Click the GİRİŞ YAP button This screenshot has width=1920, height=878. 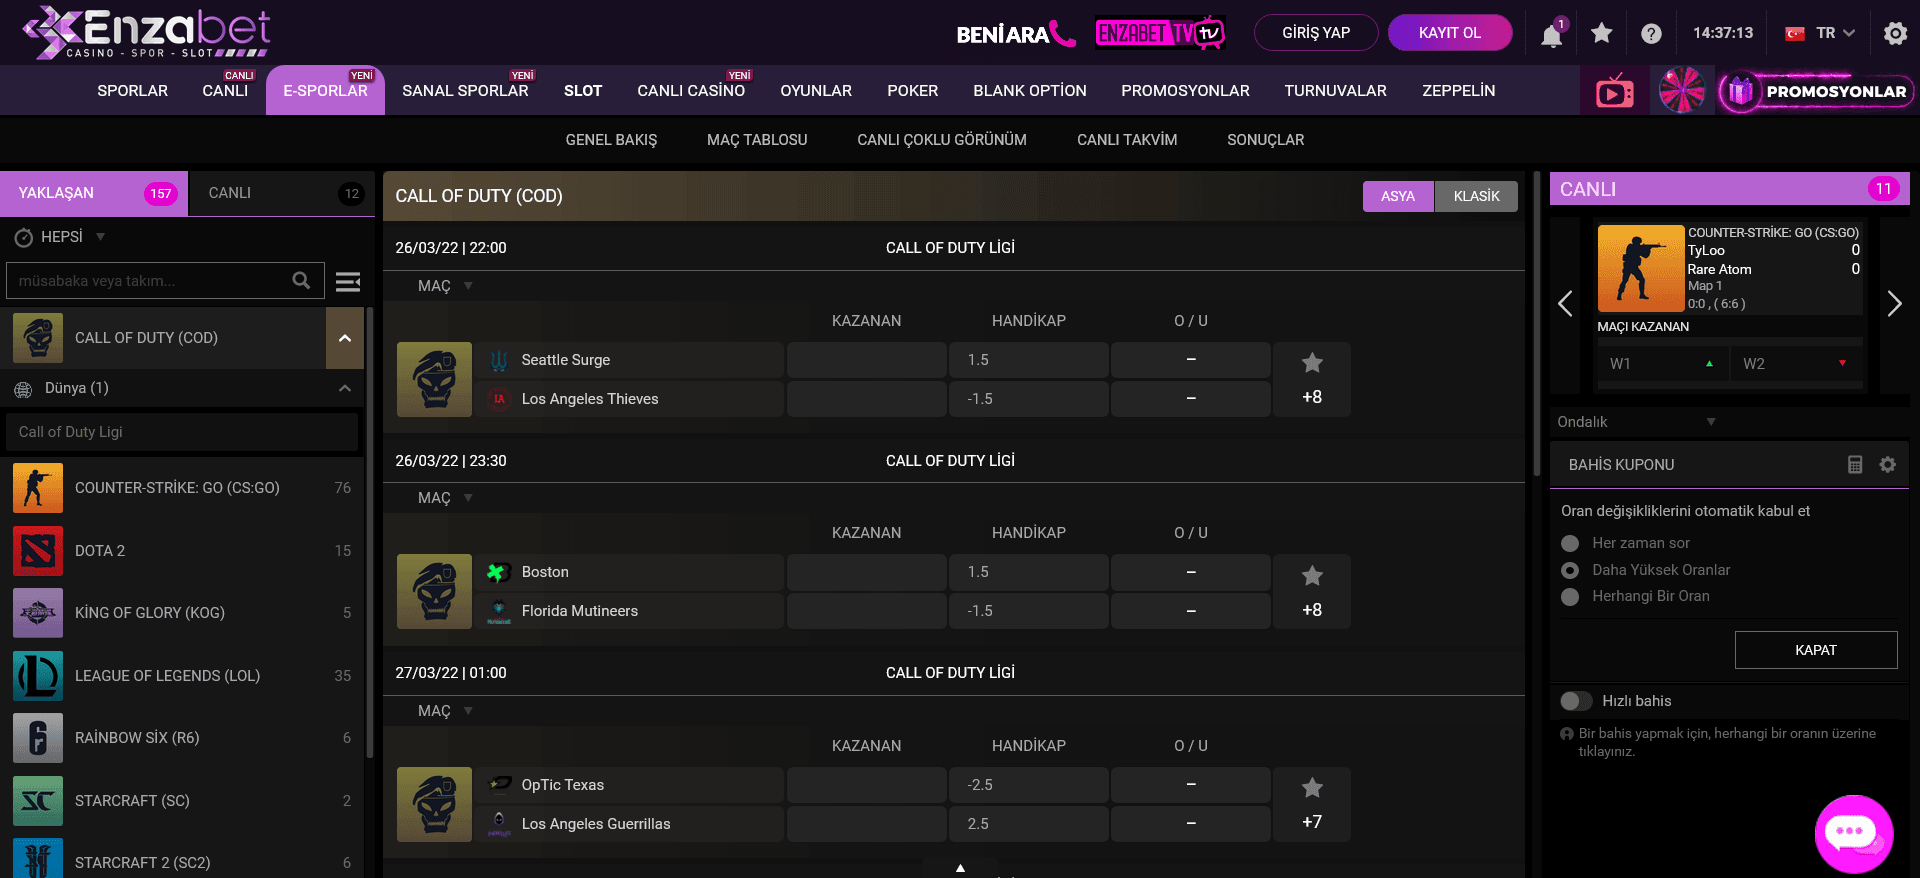tap(1316, 33)
